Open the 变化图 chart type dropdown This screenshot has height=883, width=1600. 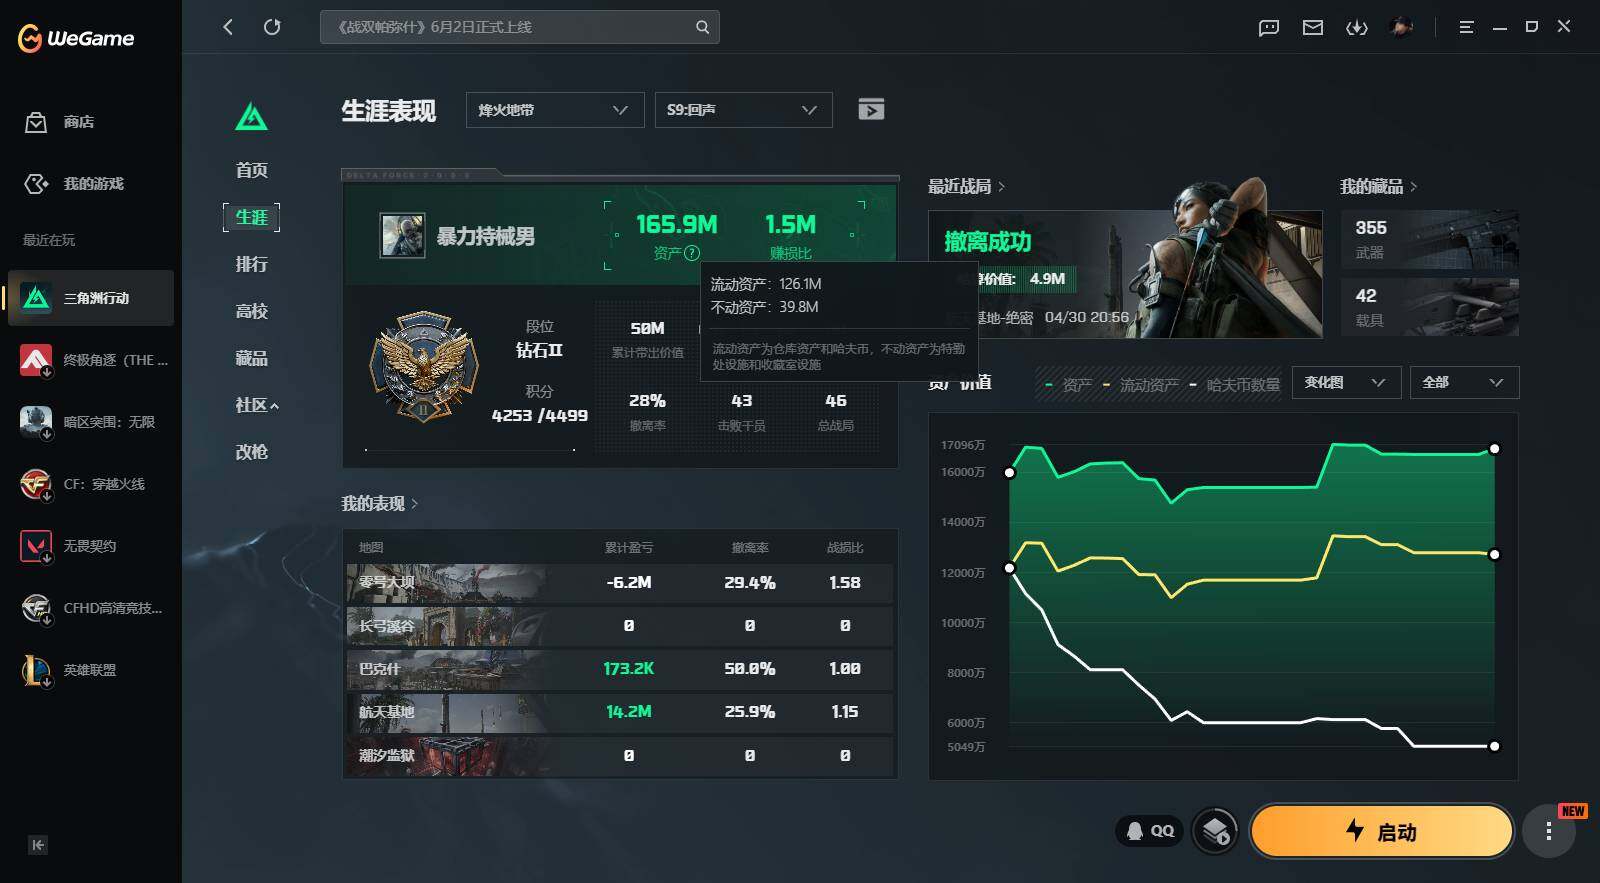click(1346, 383)
